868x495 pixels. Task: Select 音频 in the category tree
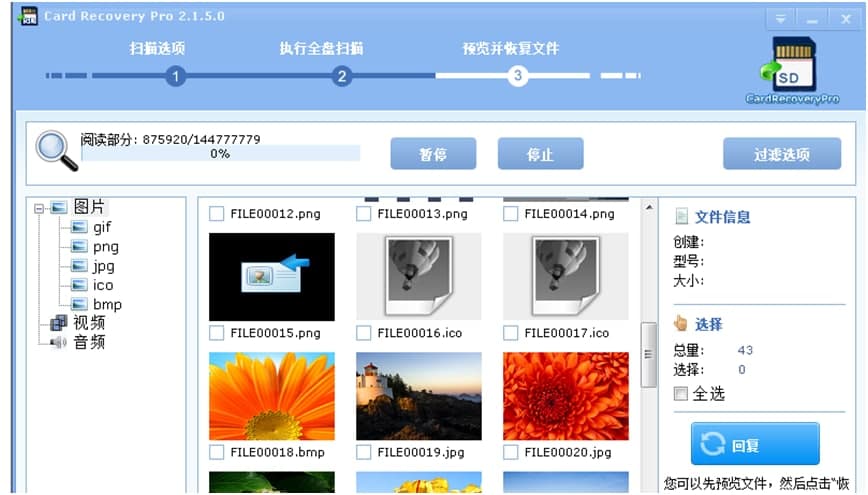[x=89, y=342]
